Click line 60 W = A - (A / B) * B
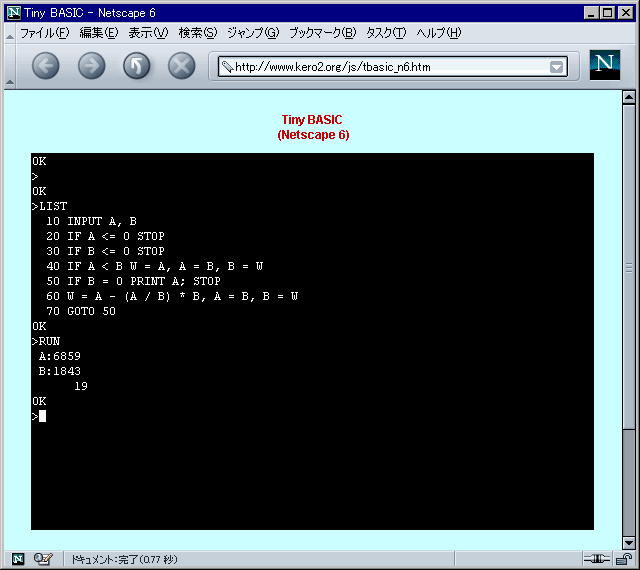This screenshot has height=570, width=640. 172,296
